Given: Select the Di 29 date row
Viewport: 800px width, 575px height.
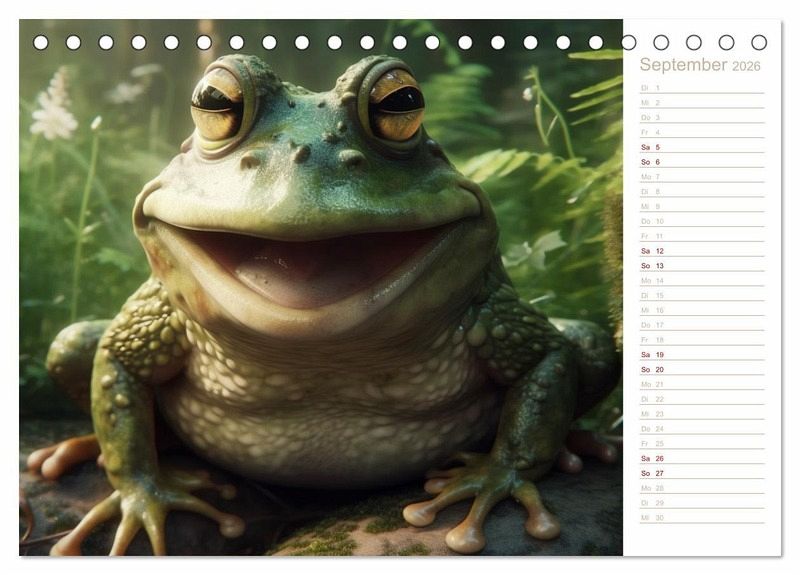Looking at the screenshot, I should (702, 503).
